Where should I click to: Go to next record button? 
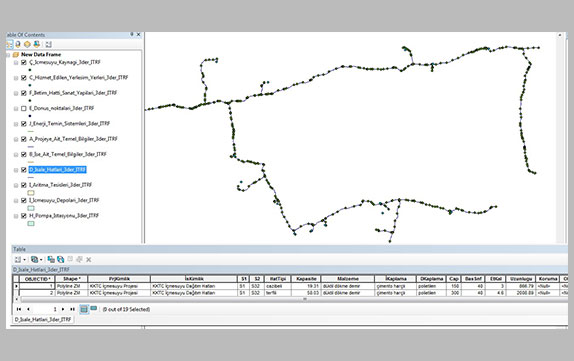63,309
